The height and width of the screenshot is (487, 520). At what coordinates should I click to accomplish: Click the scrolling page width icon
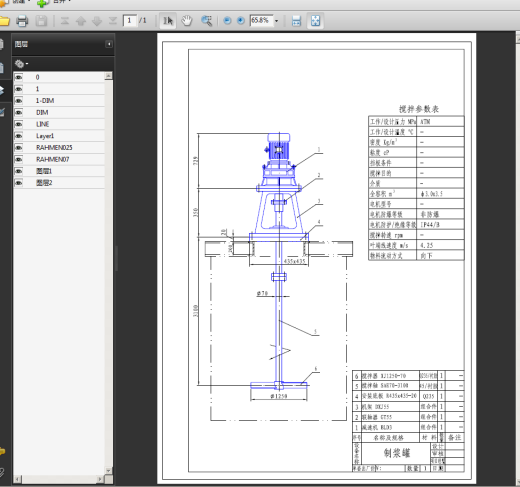[296, 21]
